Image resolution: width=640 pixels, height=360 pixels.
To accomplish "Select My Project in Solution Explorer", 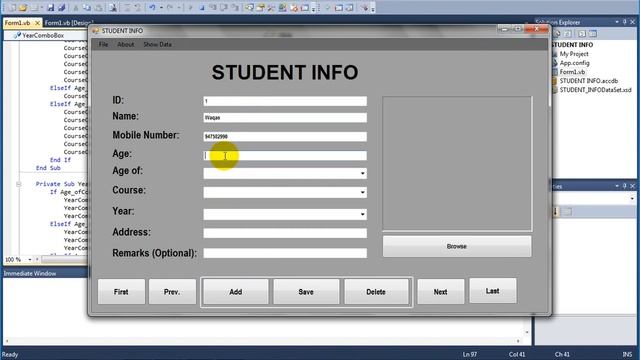I will tap(574, 54).
